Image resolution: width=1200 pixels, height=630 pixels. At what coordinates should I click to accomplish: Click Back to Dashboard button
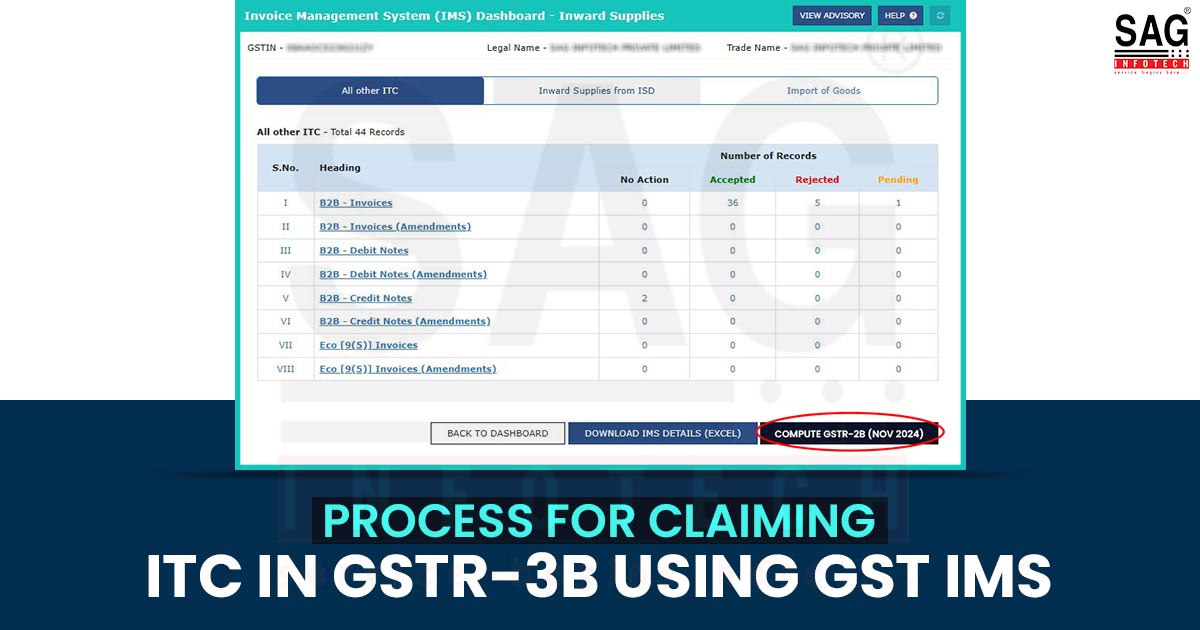pos(497,433)
